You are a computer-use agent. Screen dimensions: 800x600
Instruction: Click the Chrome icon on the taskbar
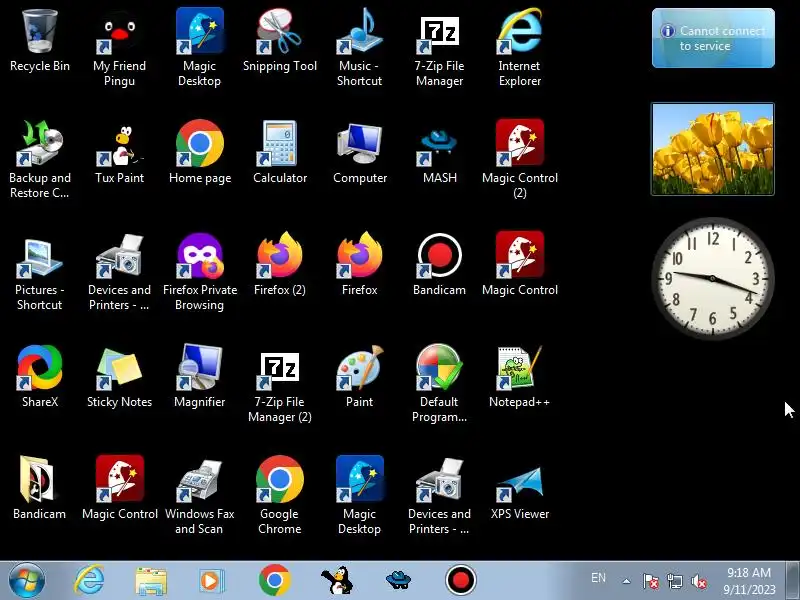click(274, 581)
